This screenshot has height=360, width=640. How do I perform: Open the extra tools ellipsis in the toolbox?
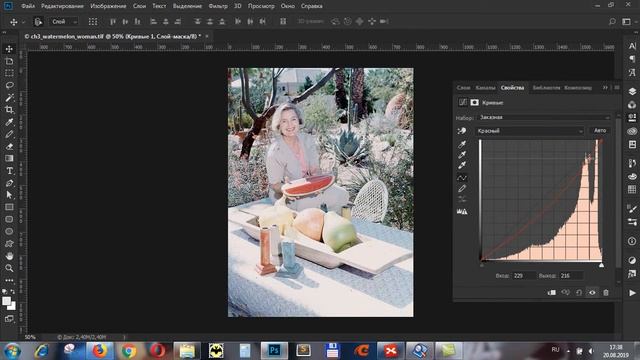pyautogui.click(x=9, y=280)
